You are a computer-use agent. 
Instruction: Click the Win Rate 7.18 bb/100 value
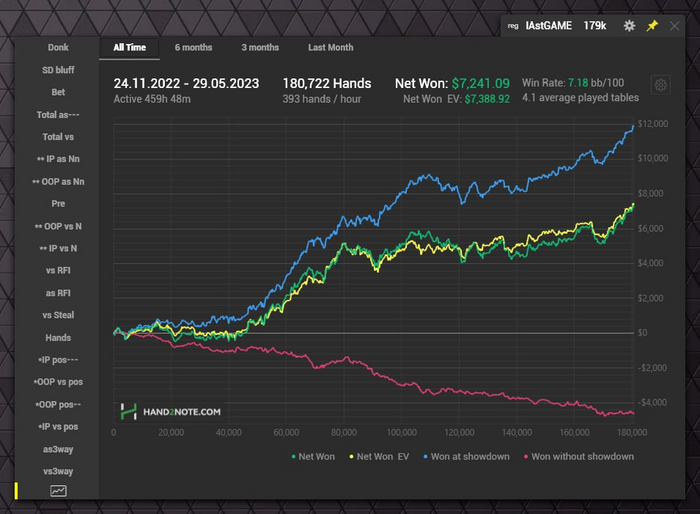(x=596, y=83)
